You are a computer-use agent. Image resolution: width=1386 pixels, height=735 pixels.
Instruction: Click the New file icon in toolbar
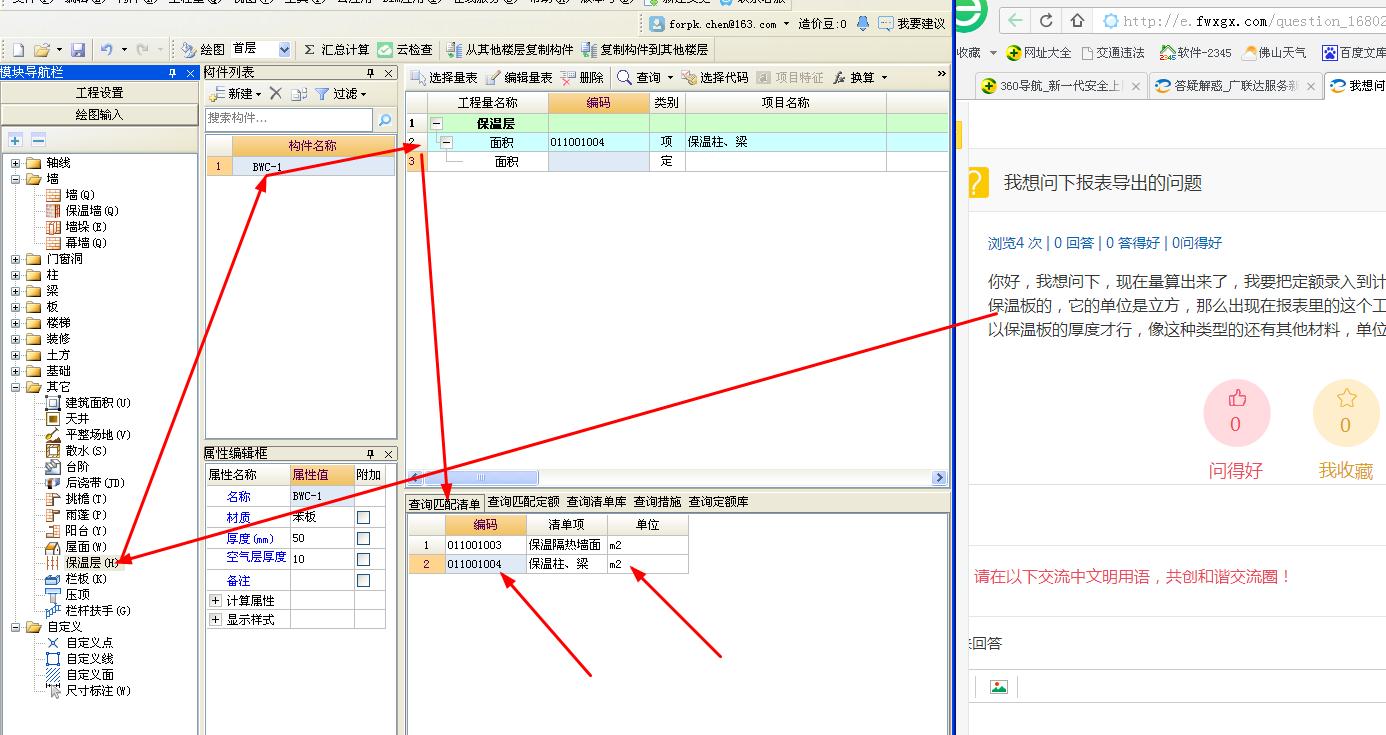[17, 49]
